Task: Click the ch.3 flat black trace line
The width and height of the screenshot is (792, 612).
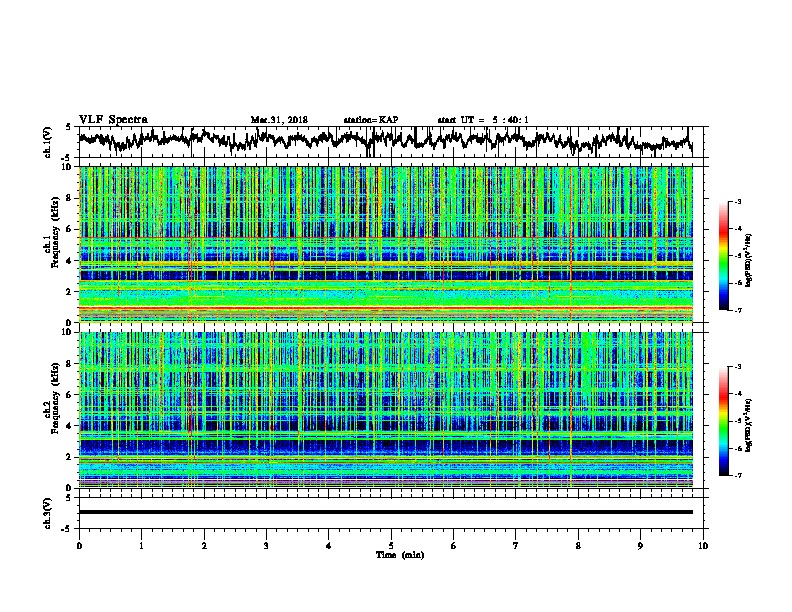Action: point(386,512)
